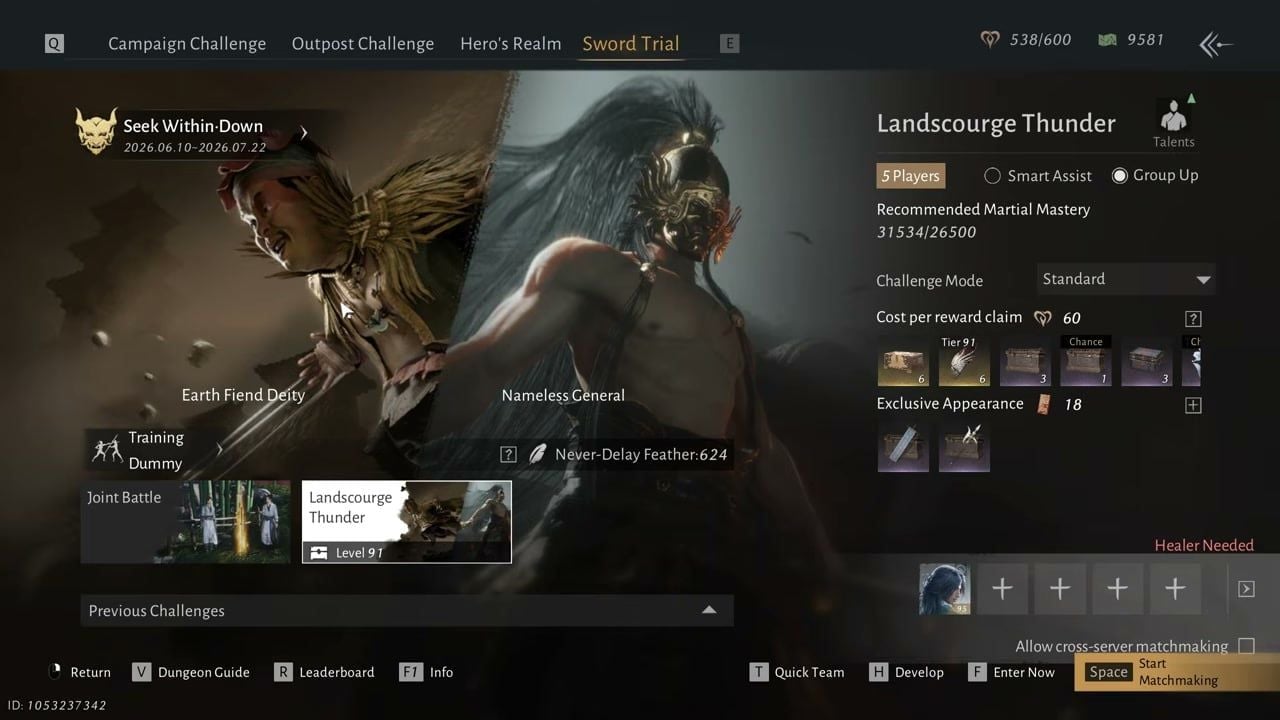Select the Exclusive Appearance blade chest item
1280x720 pixels.
[903, 446]
